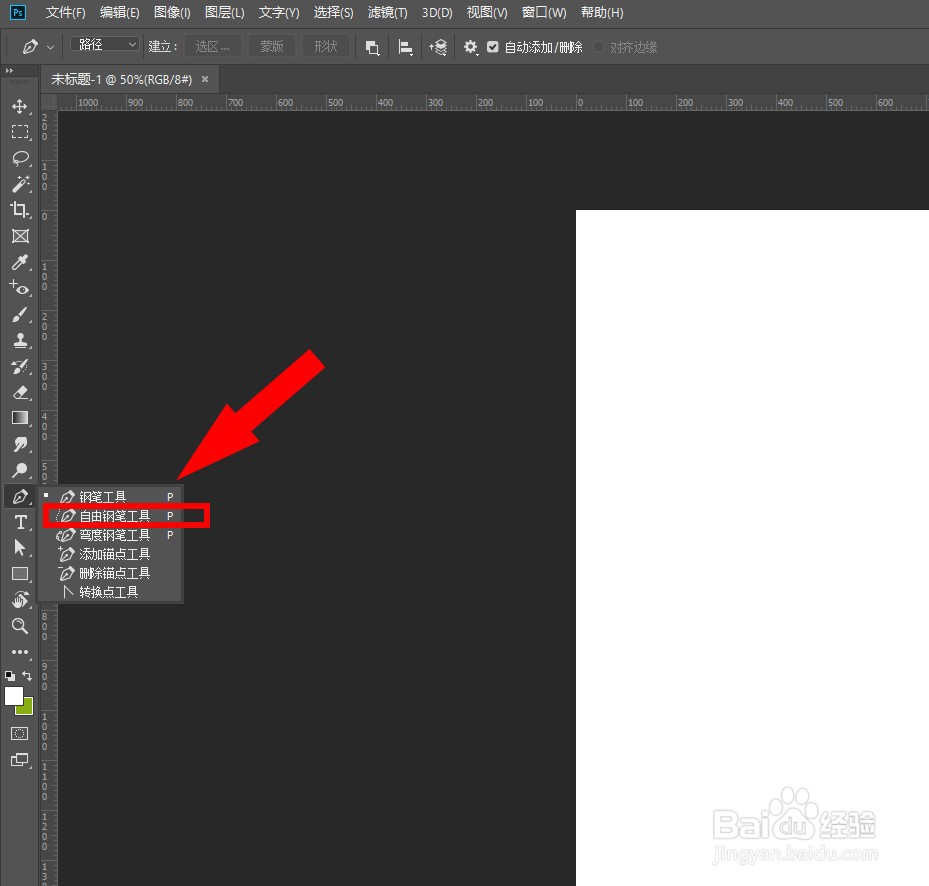This screenshot has width=929, height=886.
Task: Open the 图像(I) menu
Action: tap(172, 12)
